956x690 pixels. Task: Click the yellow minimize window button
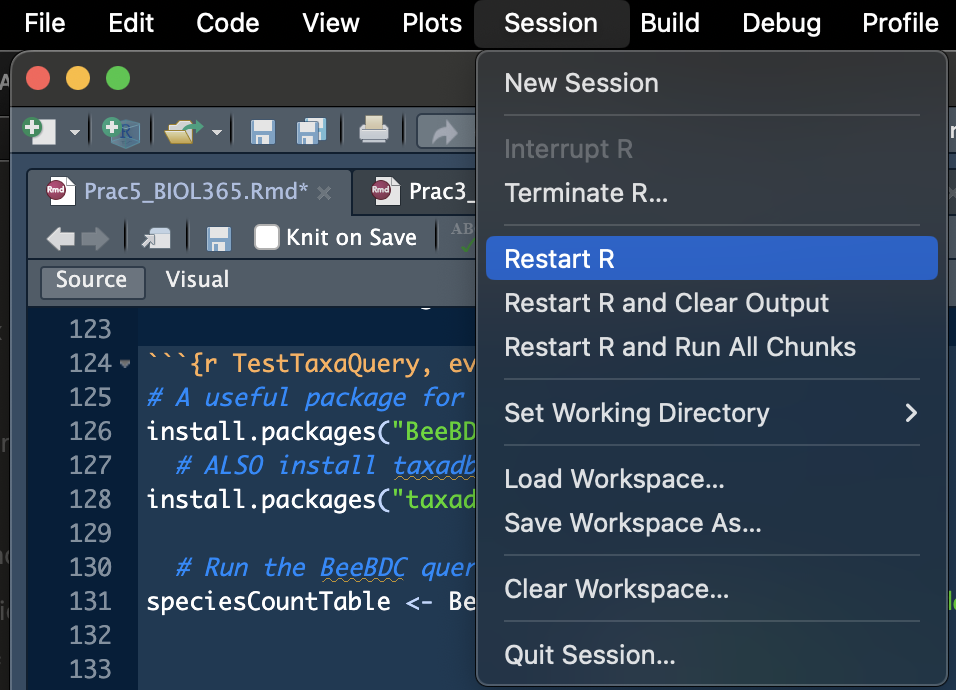tap(77, 78)
